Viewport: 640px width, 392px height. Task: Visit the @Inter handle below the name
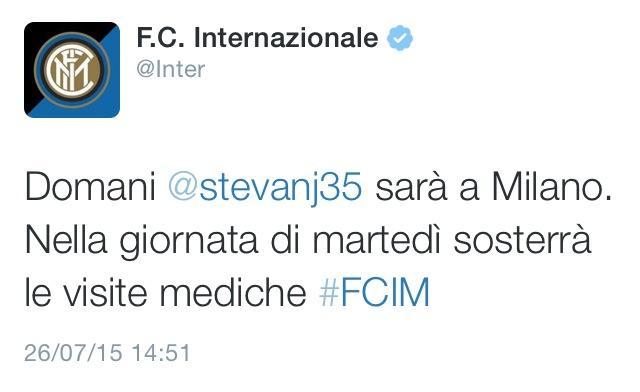pos(171,70)
